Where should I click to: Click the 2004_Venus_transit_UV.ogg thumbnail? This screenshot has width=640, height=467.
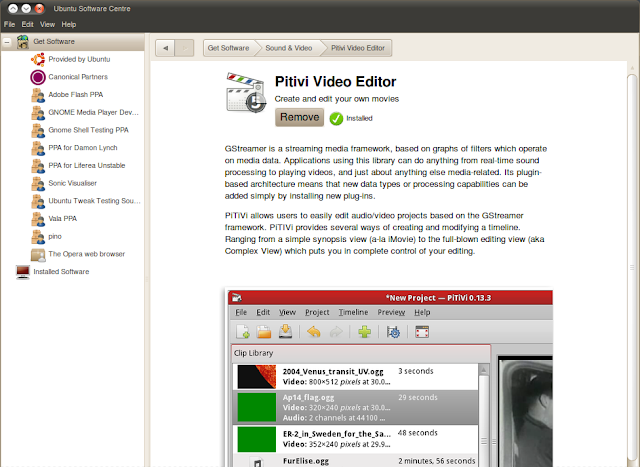pos(257,377)
